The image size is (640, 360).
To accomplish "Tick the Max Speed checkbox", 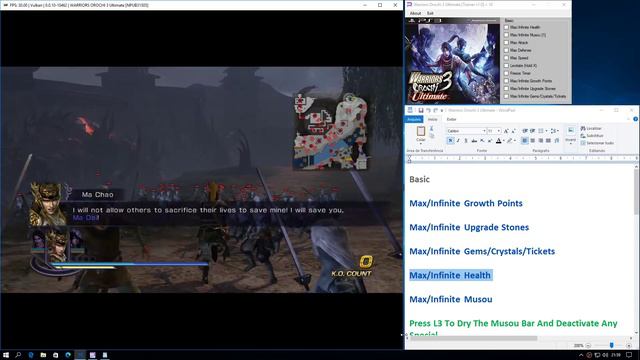I will pyautogui.click(x=507, y=58).
